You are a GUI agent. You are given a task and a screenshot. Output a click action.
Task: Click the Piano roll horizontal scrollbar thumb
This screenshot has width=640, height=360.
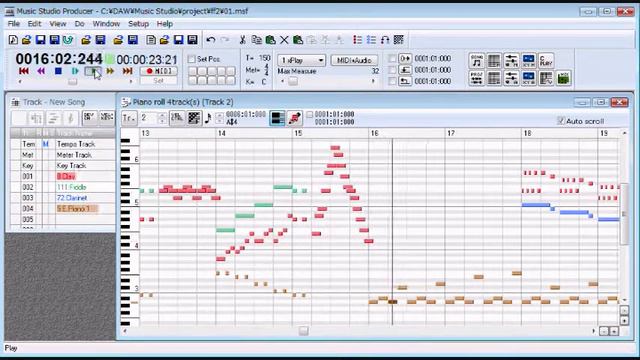point(303,331)
